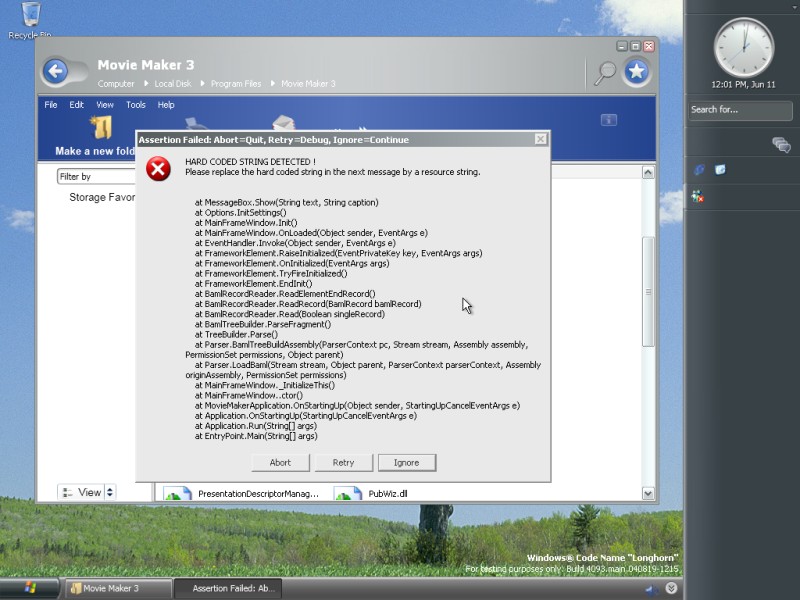Screen dimensions: 800x600
Task: Open the Recycle Bin desktop icon
Action: (x=30, y=20)
